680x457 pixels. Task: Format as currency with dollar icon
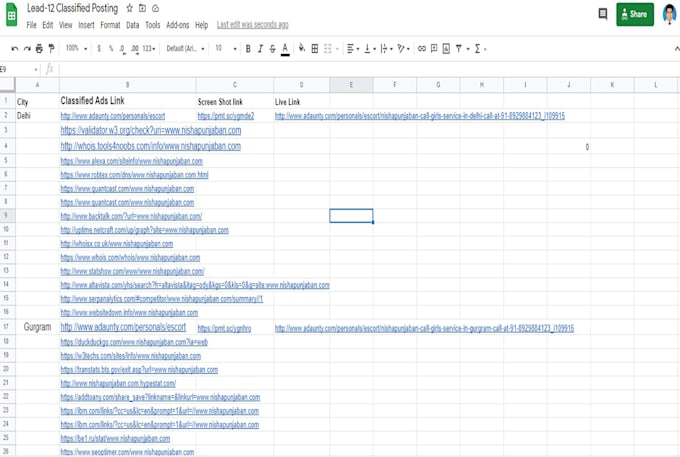(x=99, y=49)
